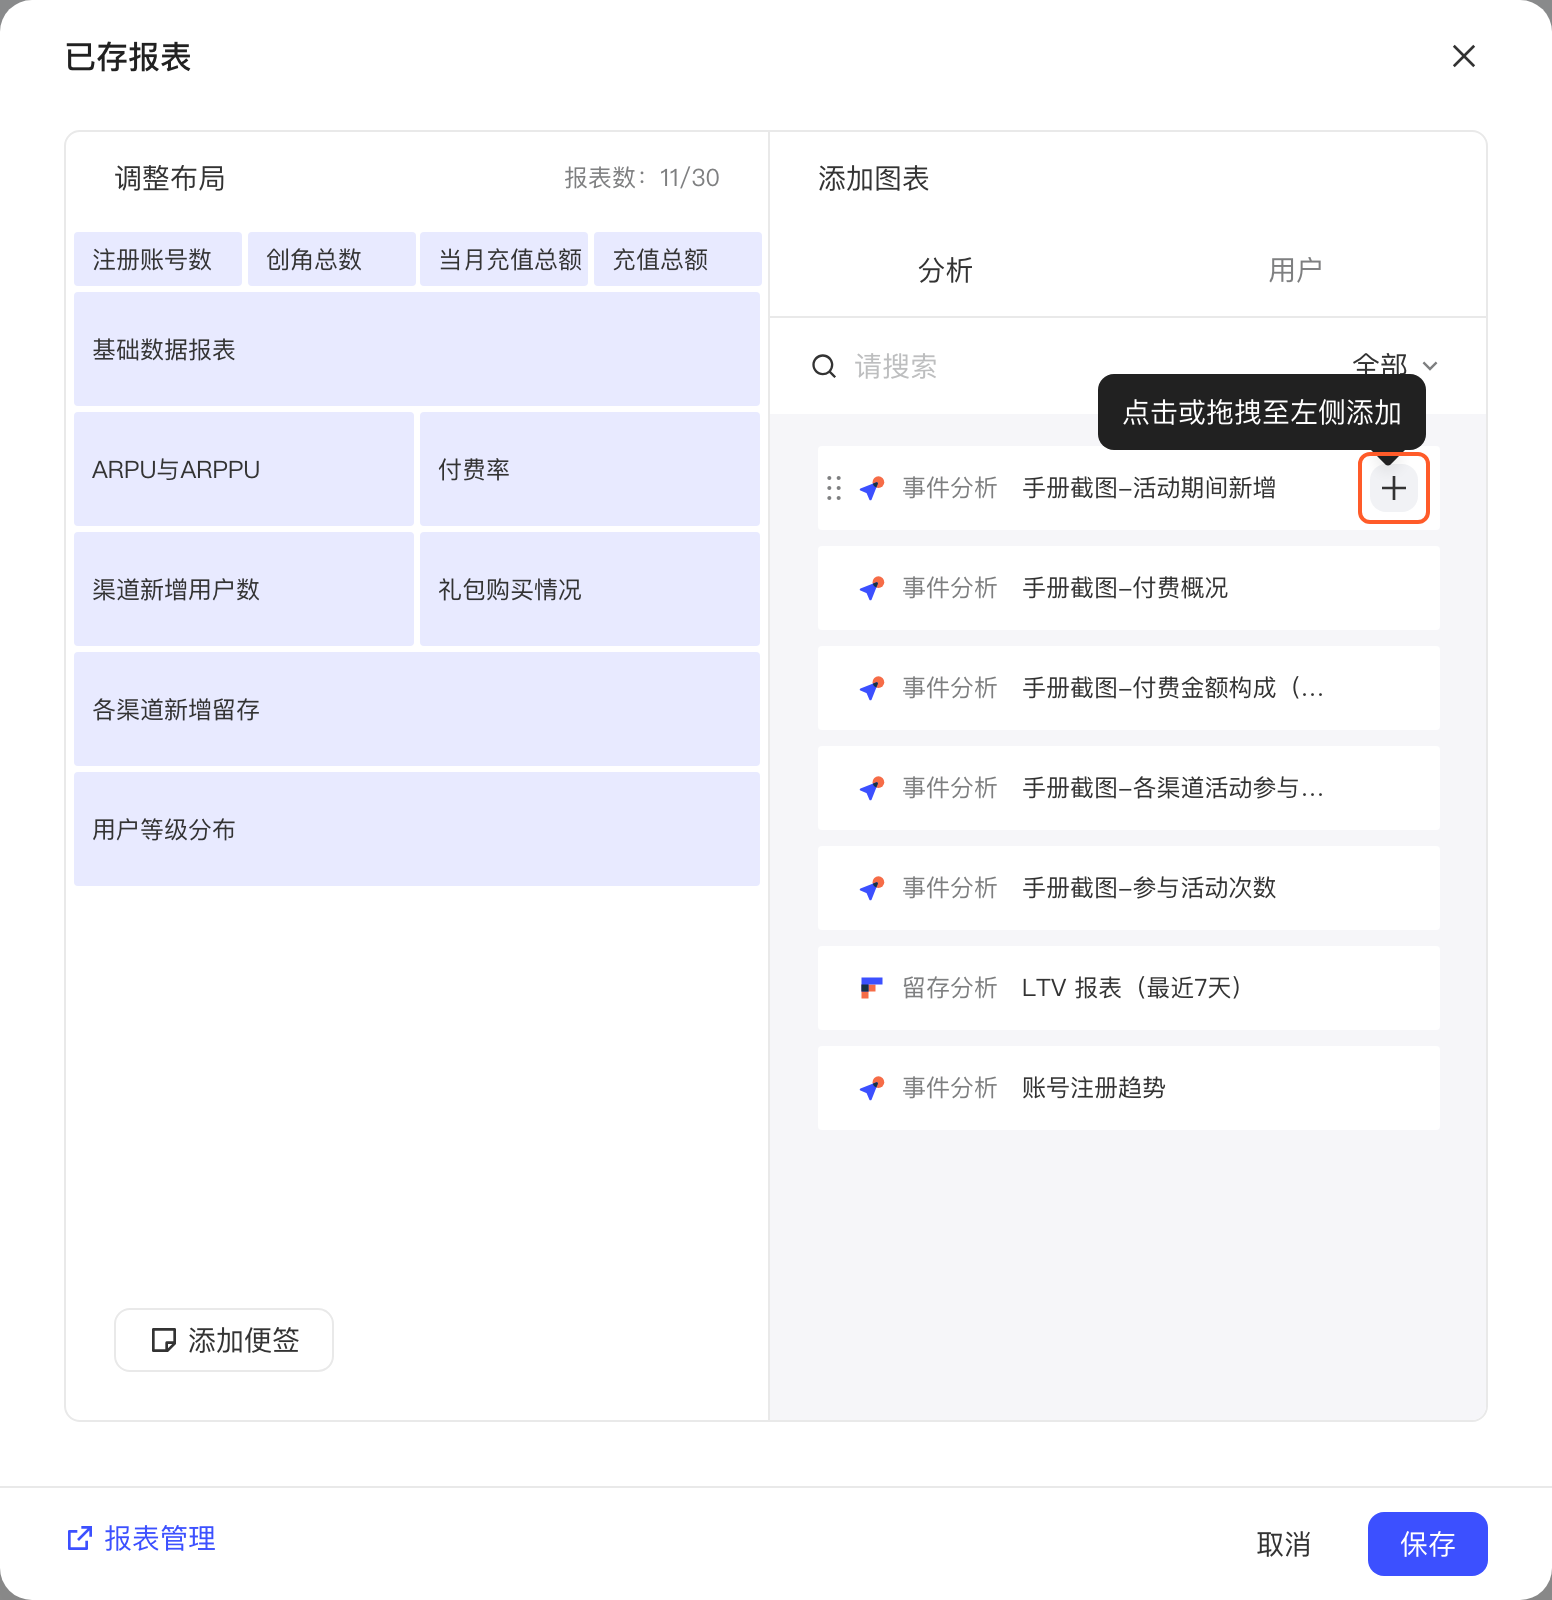The height and width of the screenshot is (1600, 1552).
Task: Click the 手册截图–付费金额构成 report name
Action: click(x=1173, y=688)
